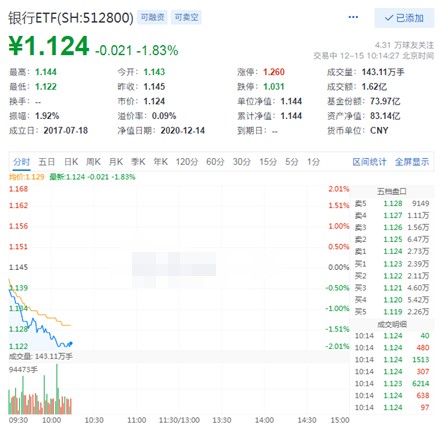Open the 周K candlestick tab

(x=93, y=162)
